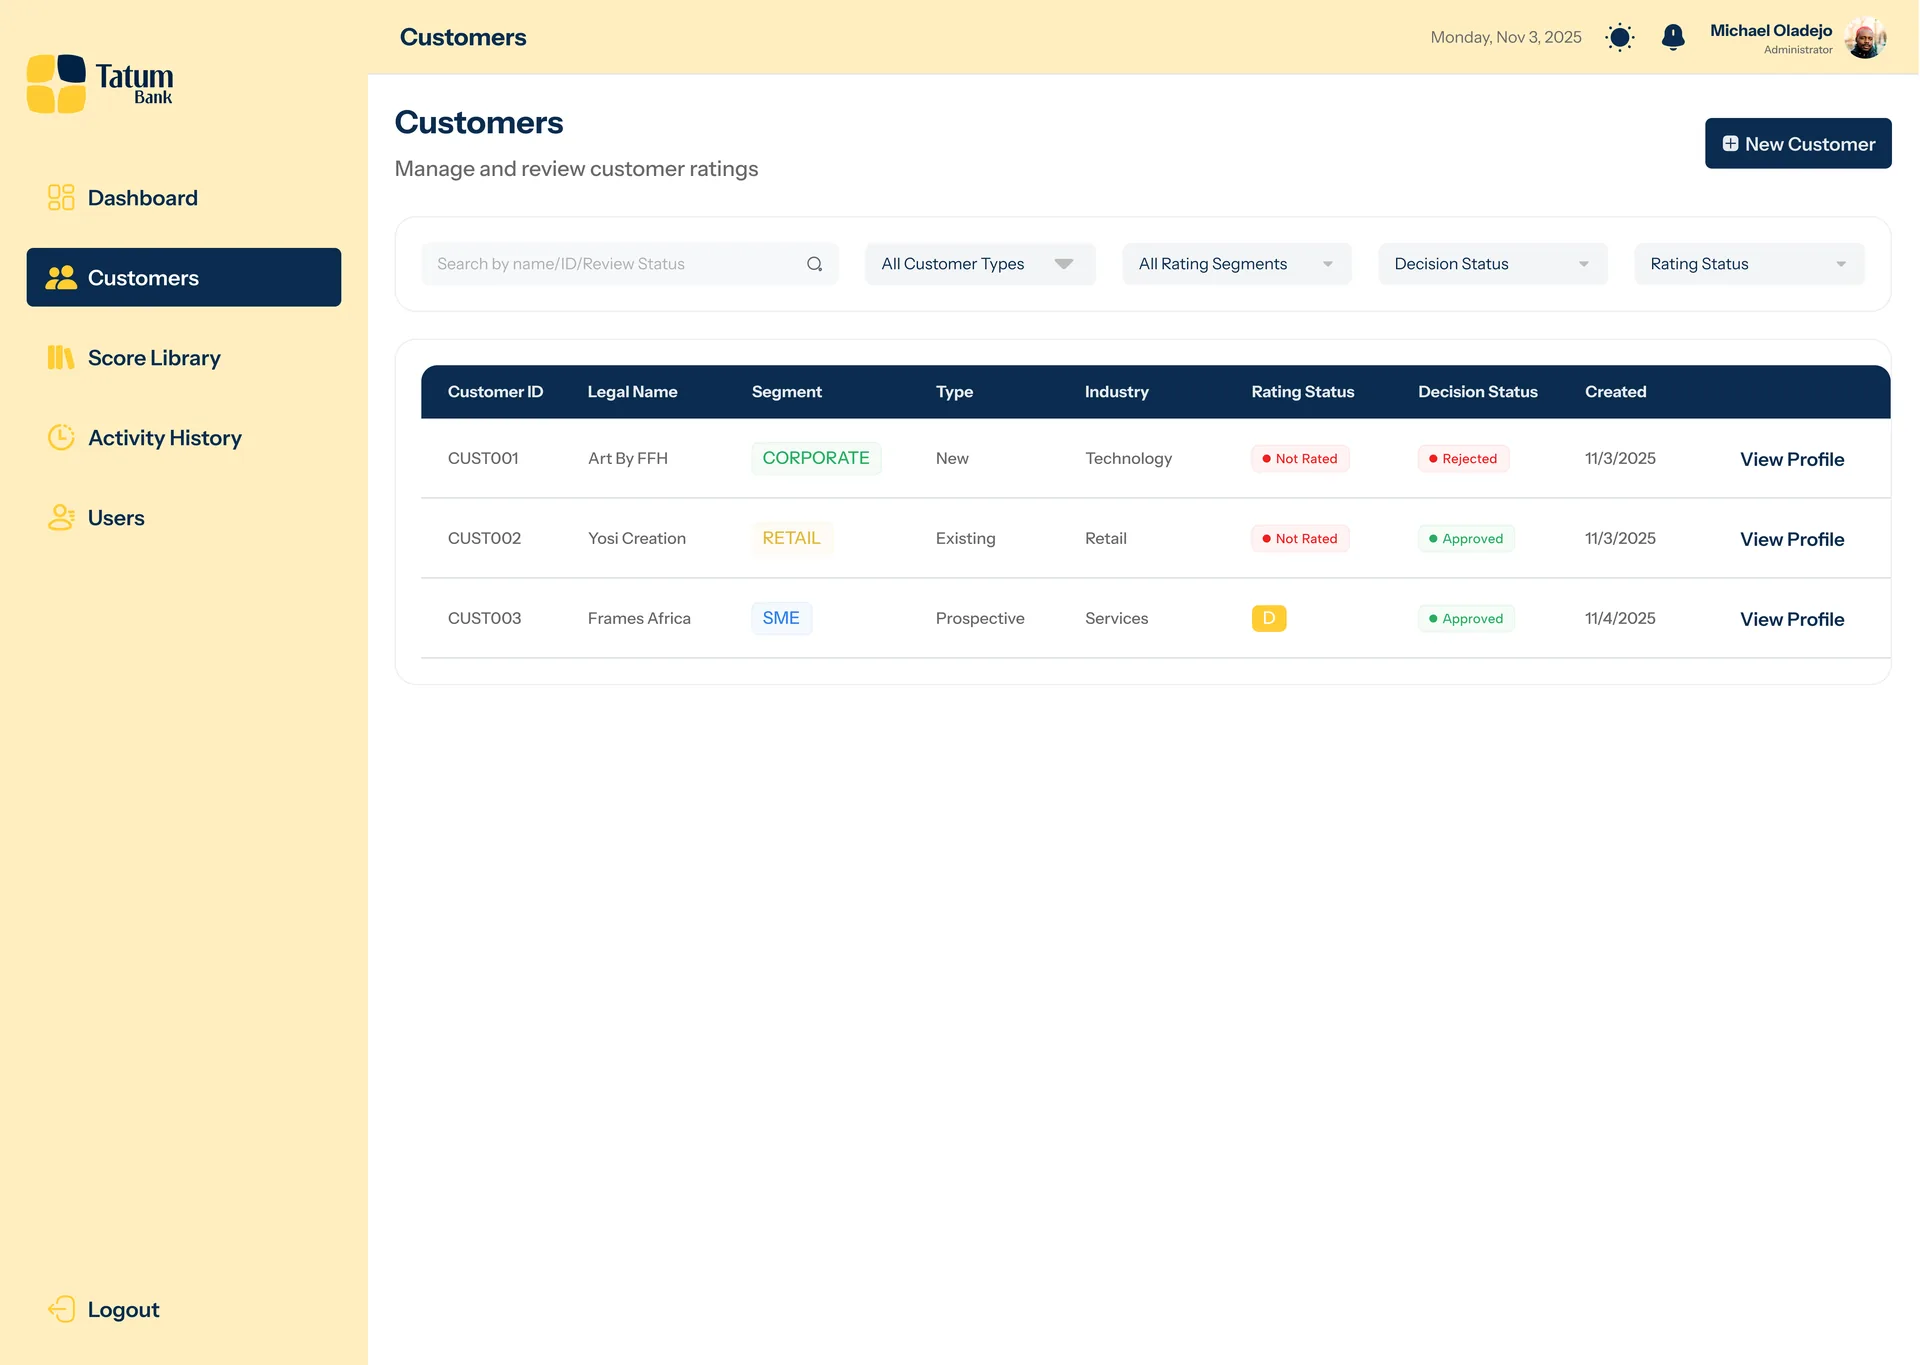
Task: Go to the Customers menu item
Action: pyautogui.click(x=183, y=277)
